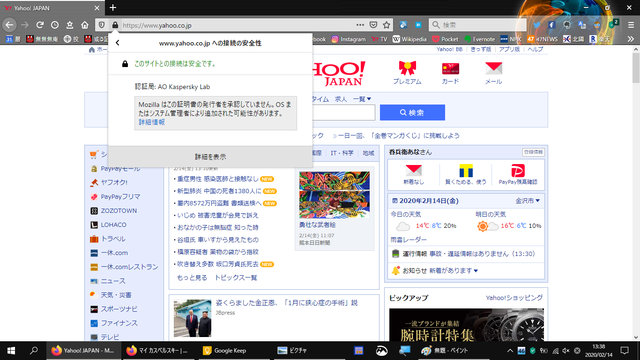Go back with the browser back arrow
Image resolution: width=640 pixels, height=360 pixels.
click(x=9, y=25)
